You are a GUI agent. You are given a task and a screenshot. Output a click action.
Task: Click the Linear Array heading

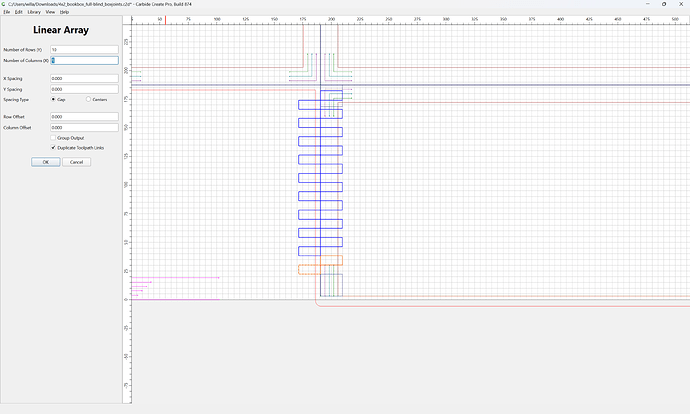[61, 30]
